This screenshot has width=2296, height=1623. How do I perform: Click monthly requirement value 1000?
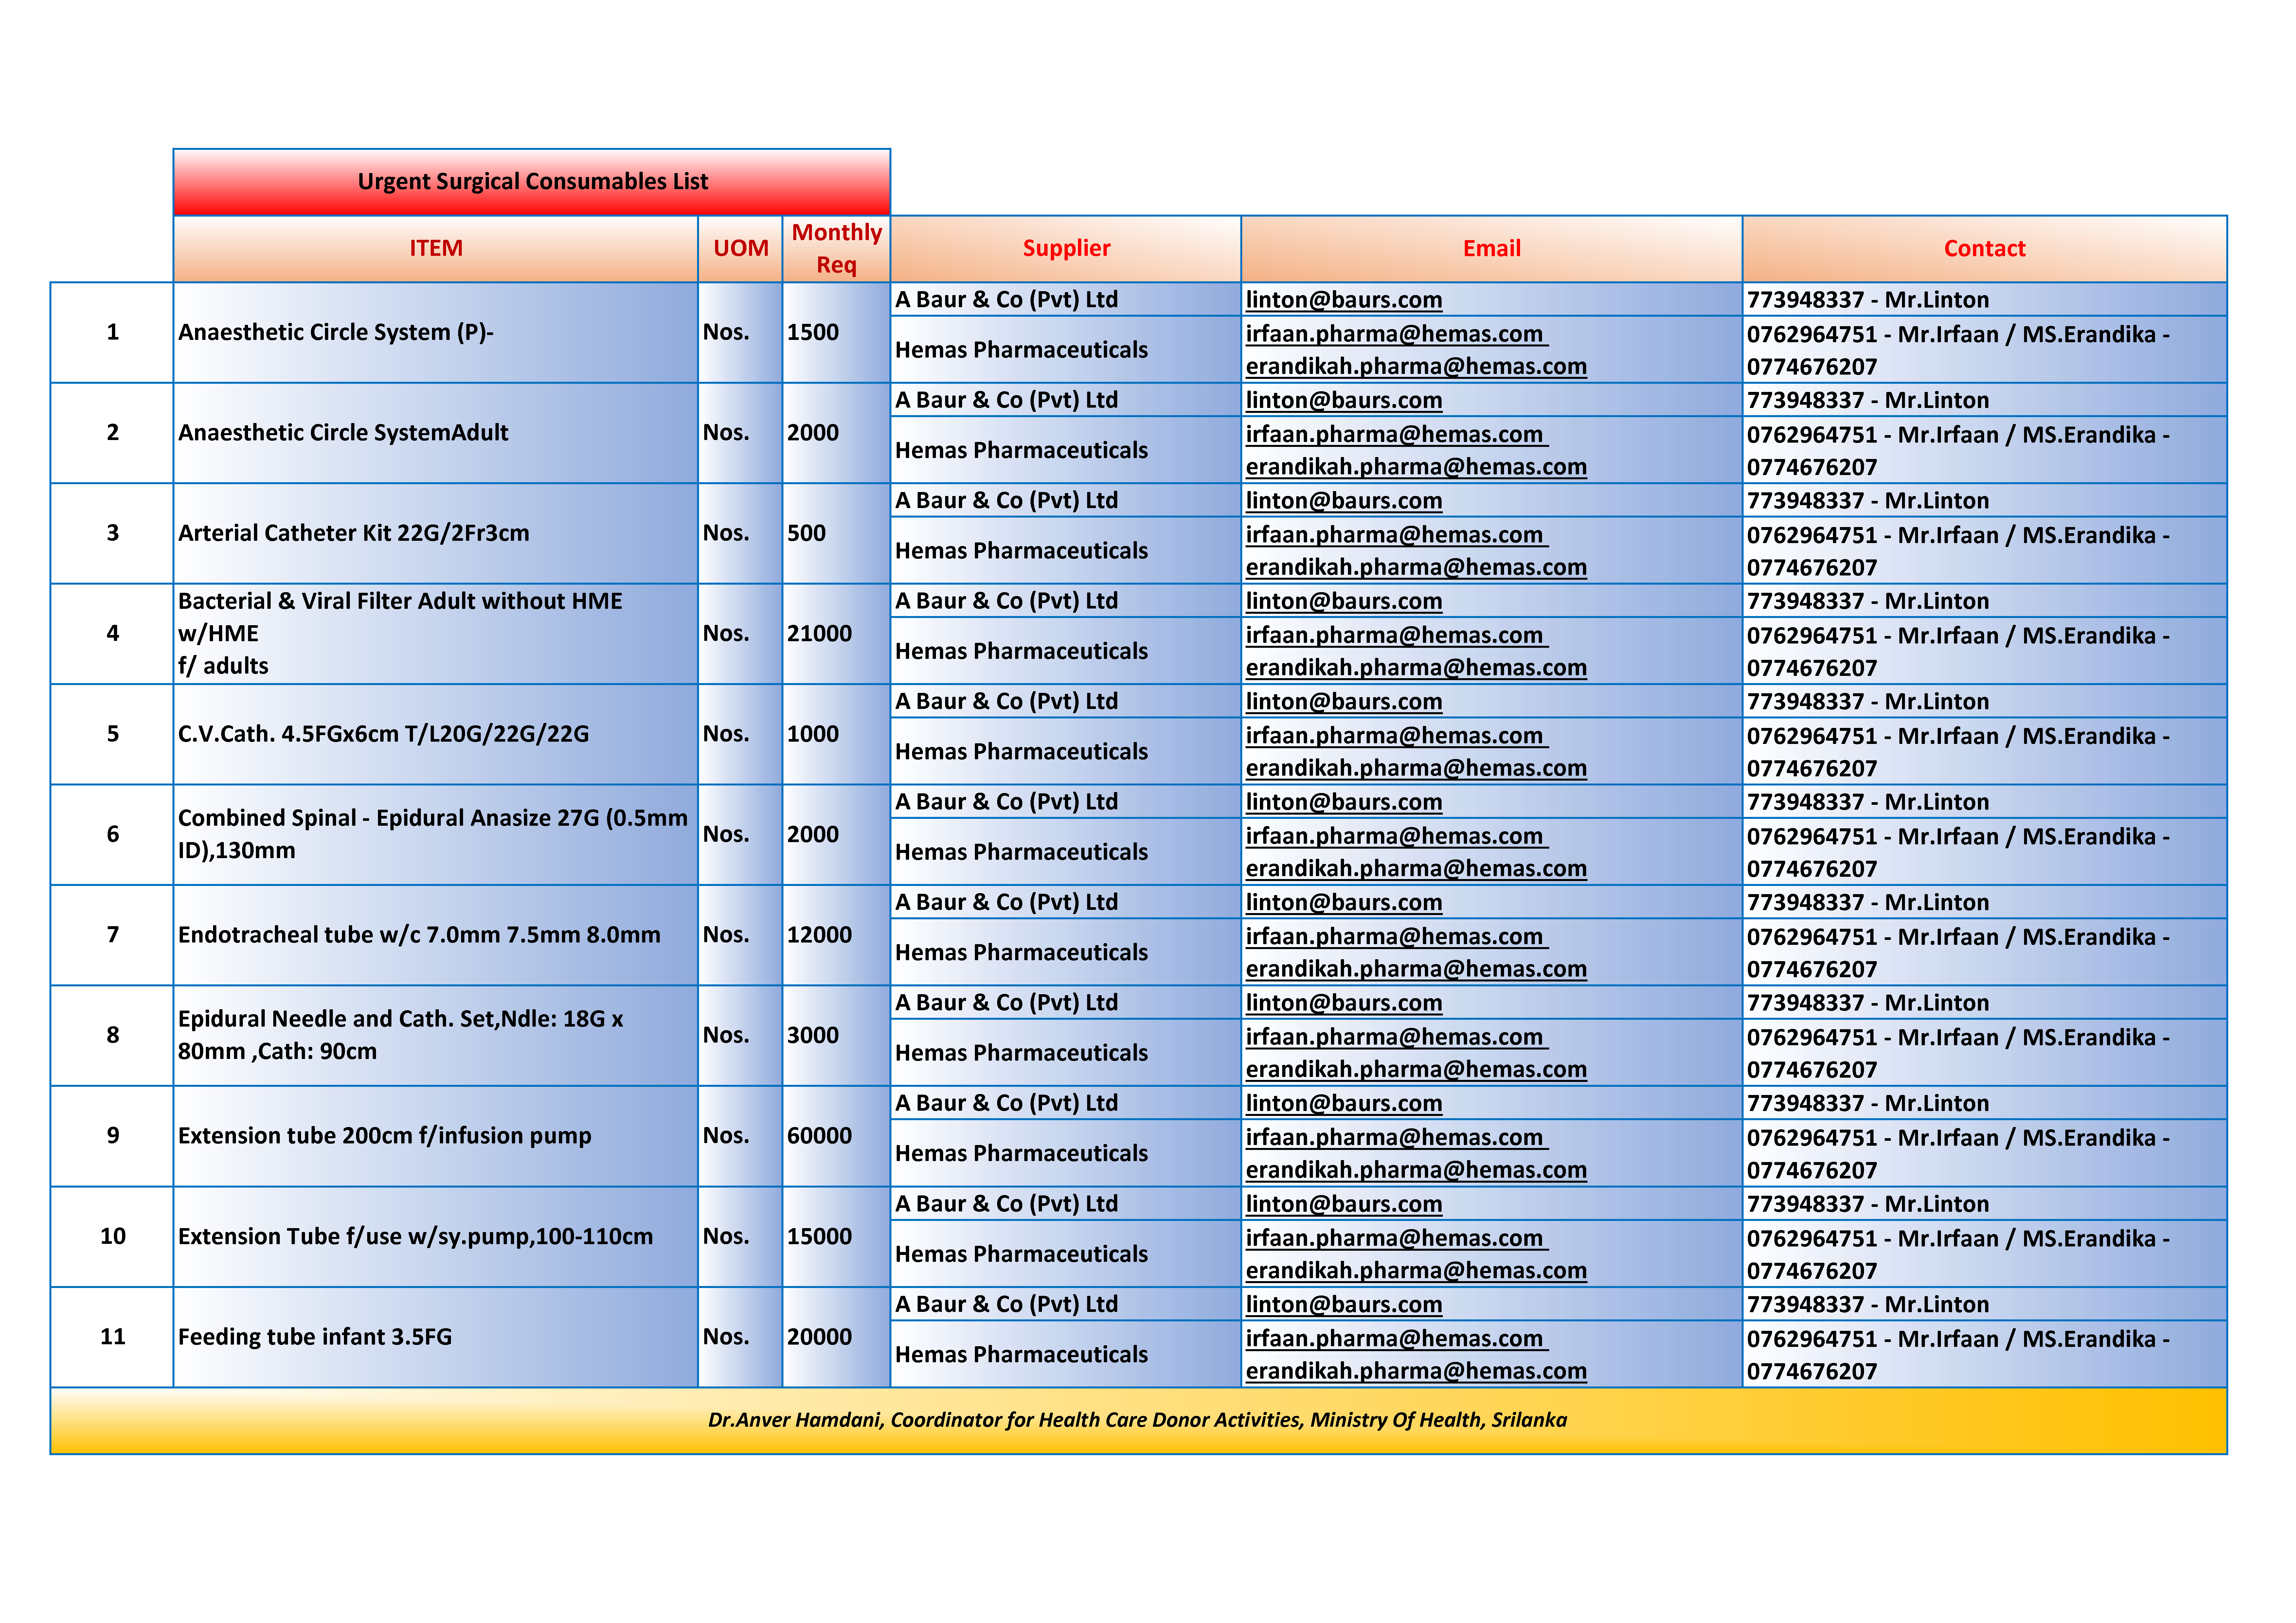[836, 734]
